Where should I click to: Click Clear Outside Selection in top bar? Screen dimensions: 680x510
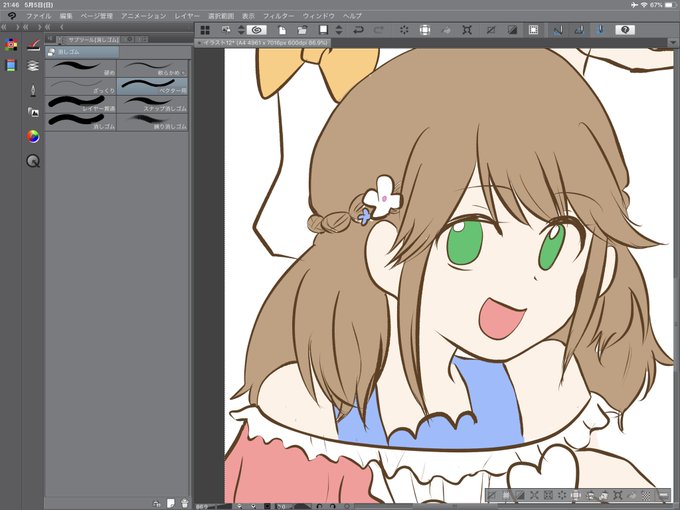pyautogui.click(x=425, y=30)
